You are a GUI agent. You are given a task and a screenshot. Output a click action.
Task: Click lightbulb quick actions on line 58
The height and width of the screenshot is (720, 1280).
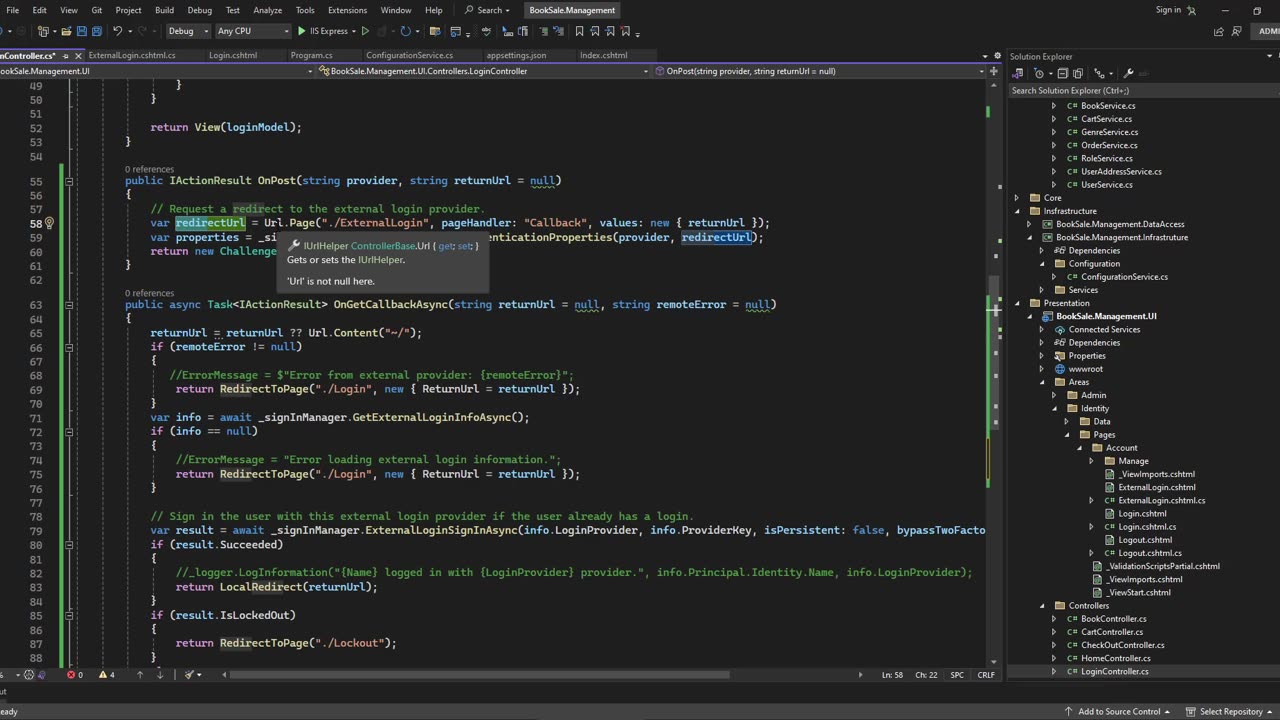pos(48,223)
